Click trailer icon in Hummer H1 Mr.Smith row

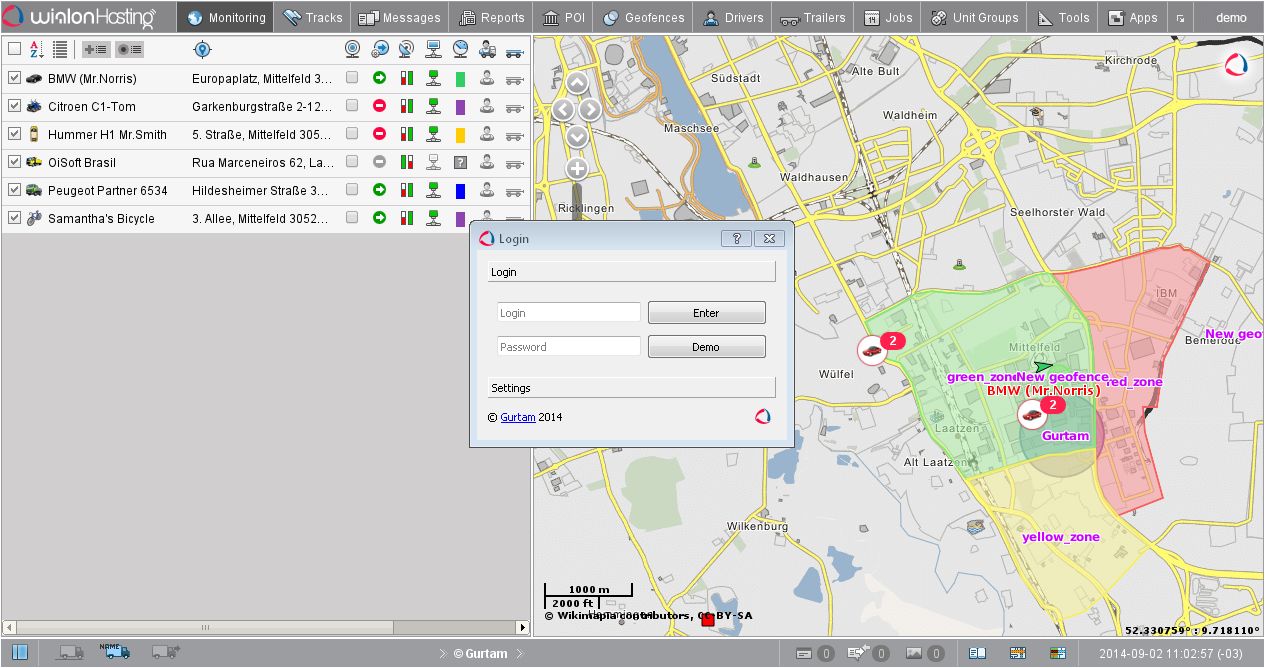pyautogui.click(x=514, y=134)
